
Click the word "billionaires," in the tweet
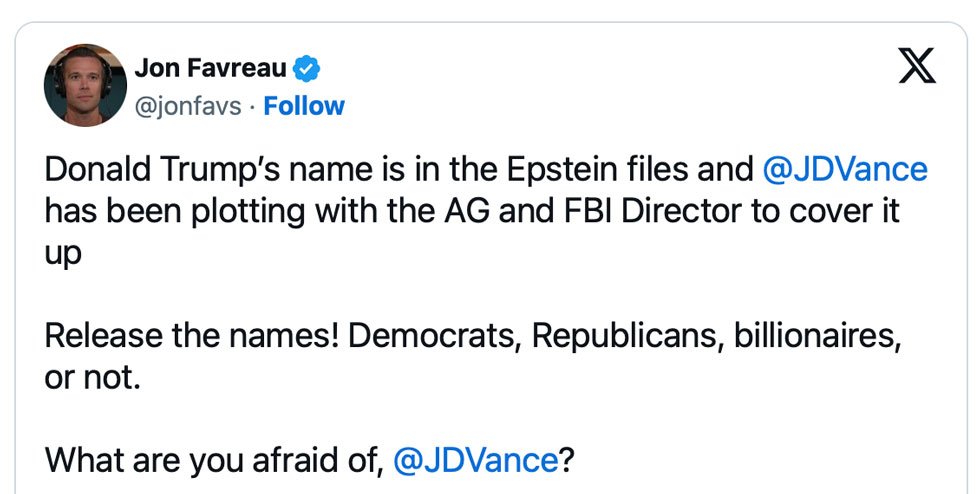(818, 336)
